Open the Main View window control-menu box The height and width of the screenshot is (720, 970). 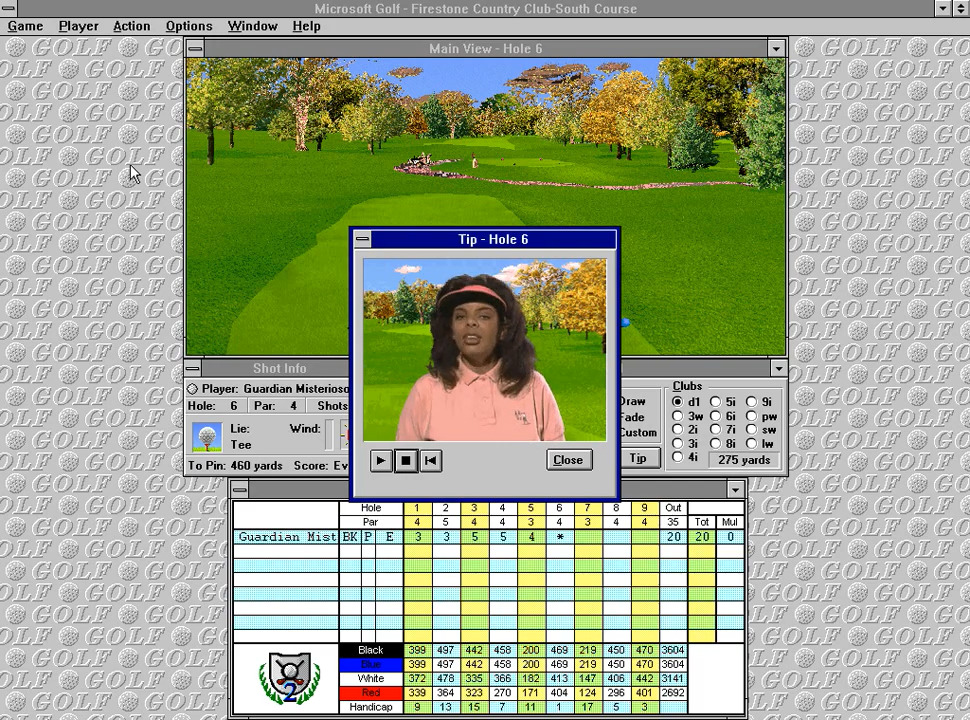coord(195,48)
